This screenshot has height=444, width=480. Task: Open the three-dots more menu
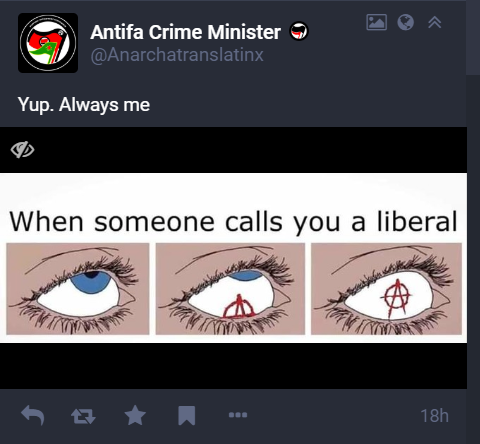tap(238, 415)
